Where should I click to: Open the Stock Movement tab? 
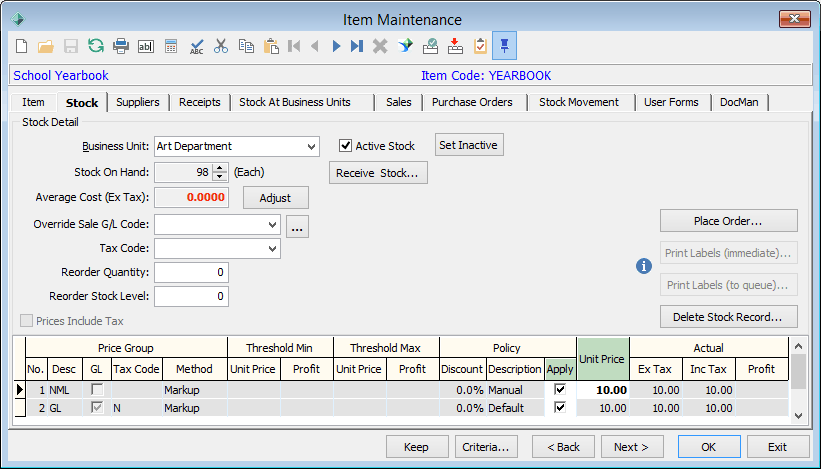coord(579,102)
